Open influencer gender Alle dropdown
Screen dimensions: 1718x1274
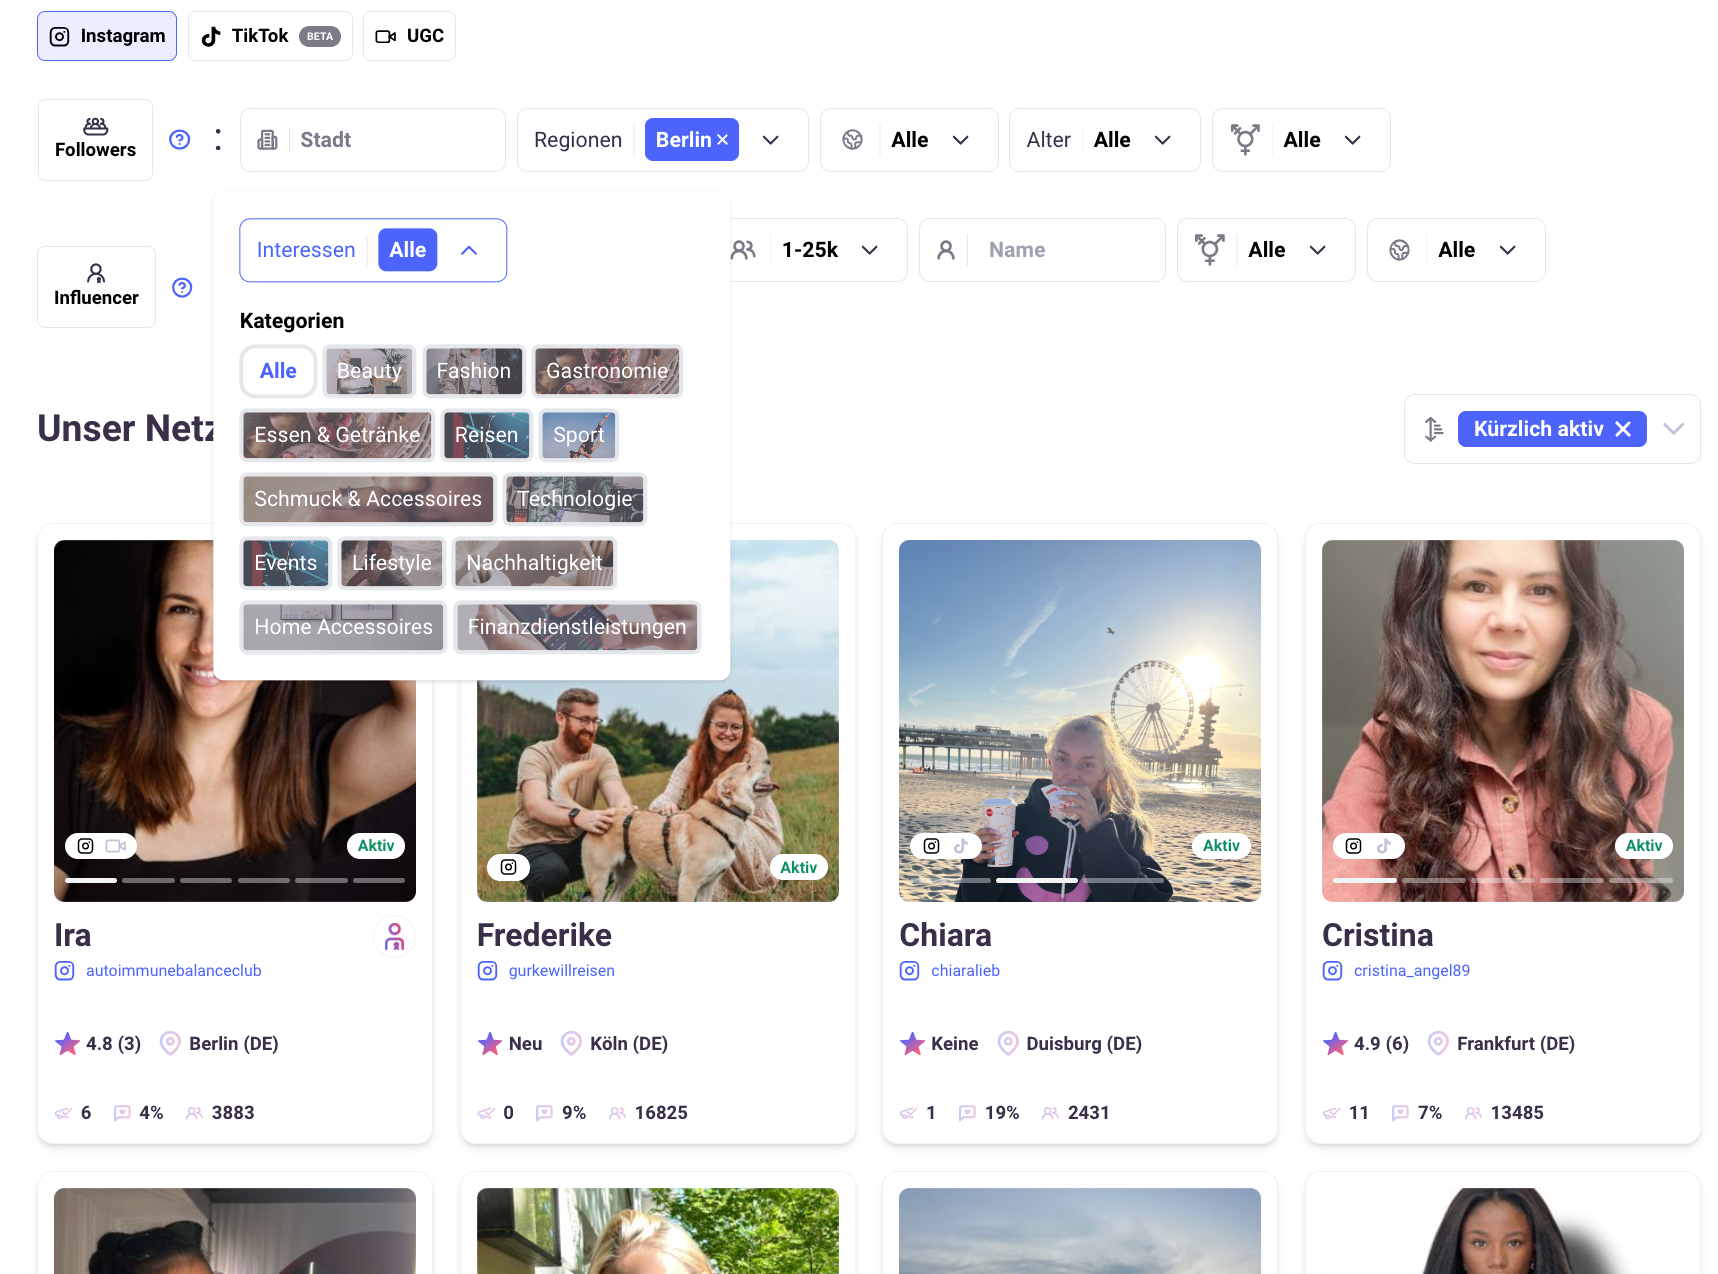tap(1266, 250)
